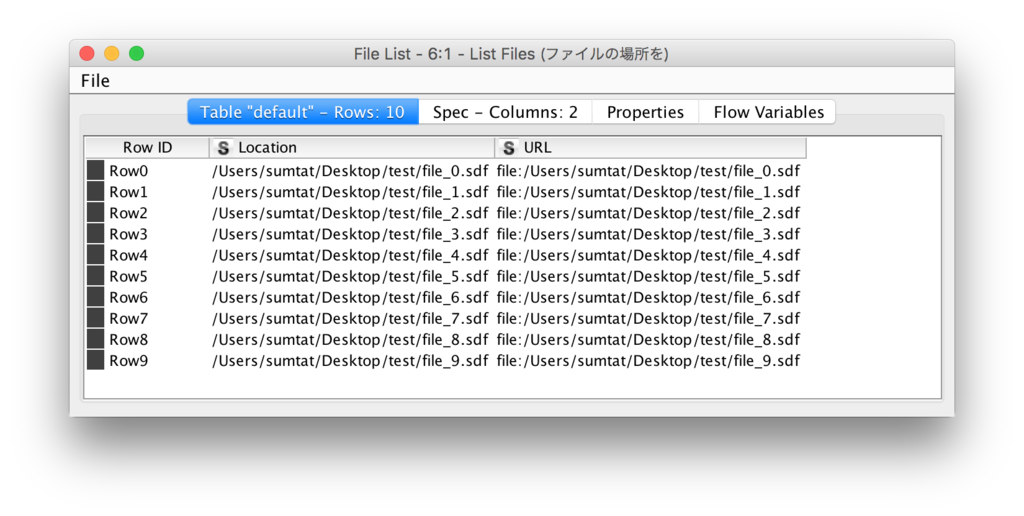The image size is (1024, 516).
Task: Select the Row3 row ID cell
Action: pos(148,234)
